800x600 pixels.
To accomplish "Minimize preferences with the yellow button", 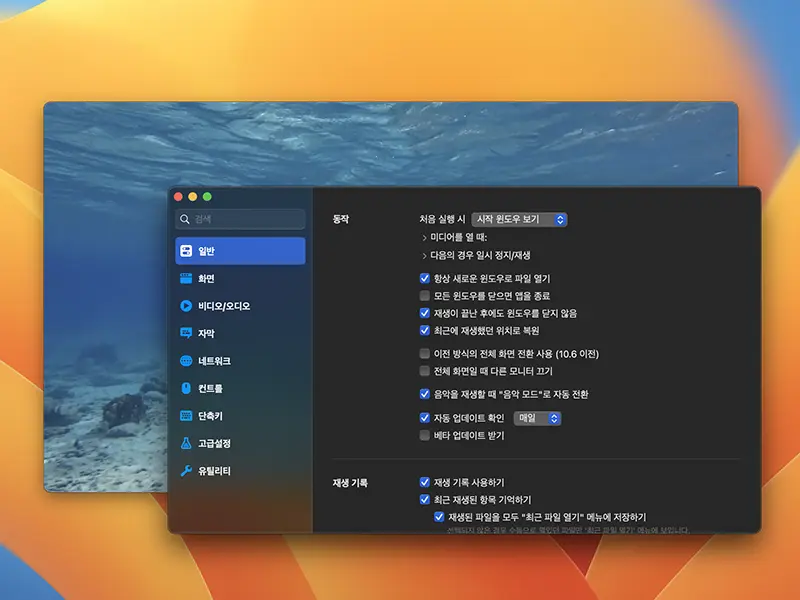I will [x=192, y=196].
